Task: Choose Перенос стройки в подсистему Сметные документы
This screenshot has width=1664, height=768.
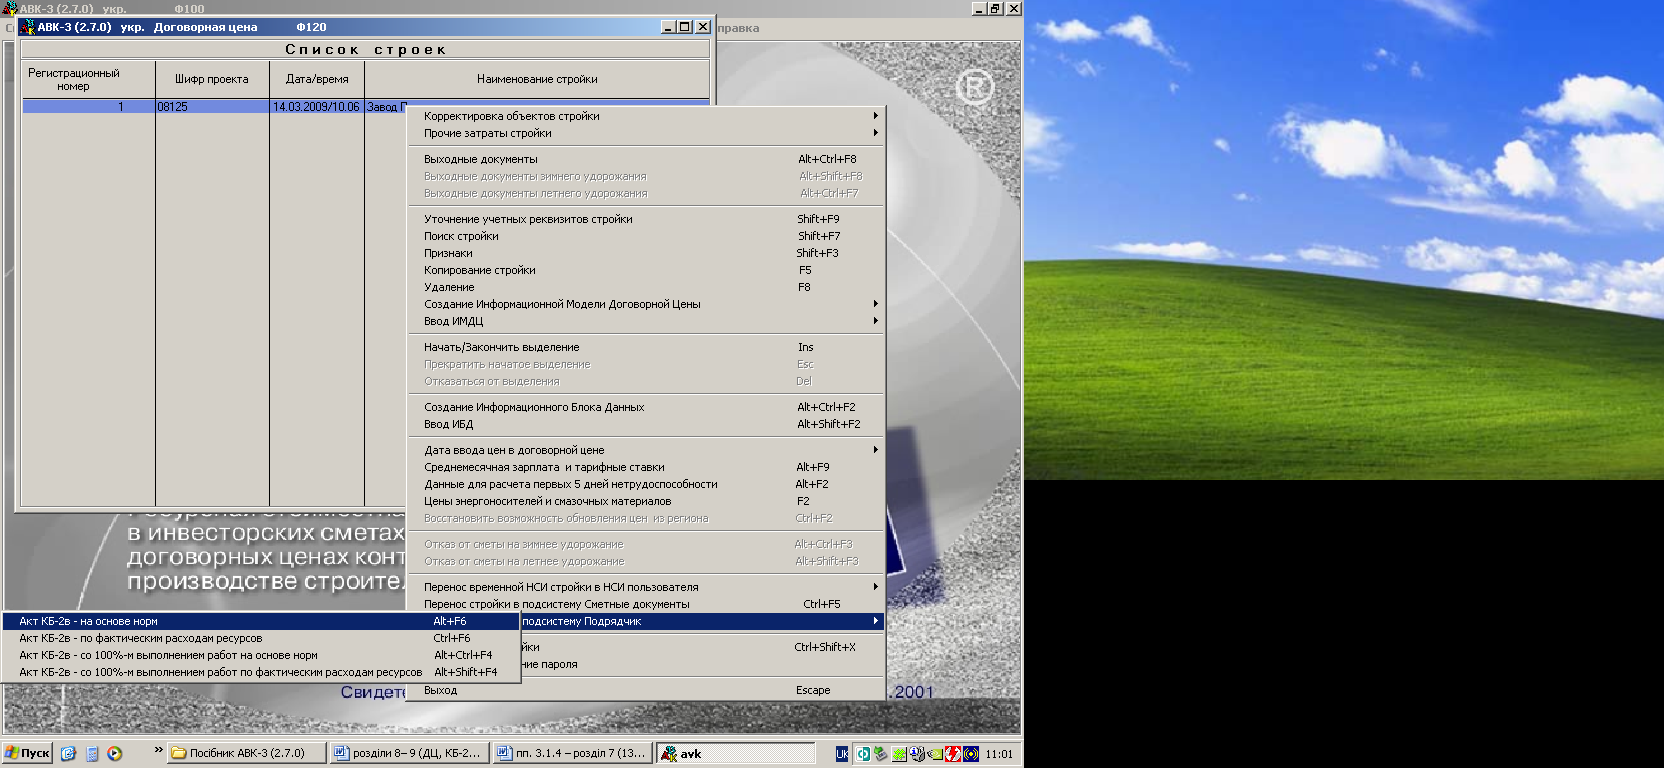Action: (x=646, y=604)
